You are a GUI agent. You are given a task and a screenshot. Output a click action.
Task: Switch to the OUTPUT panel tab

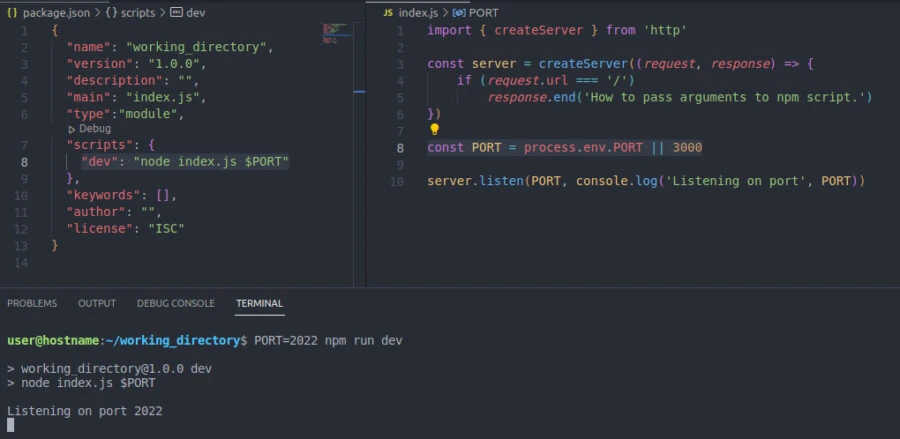click(97, 303)
